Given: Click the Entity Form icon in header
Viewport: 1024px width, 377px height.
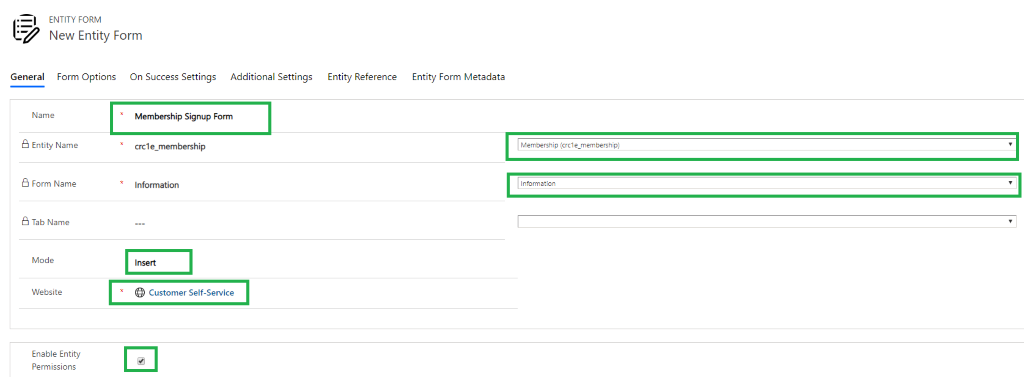Looking at the screenshot, I should pyautogui.click(x=25, y=29).
